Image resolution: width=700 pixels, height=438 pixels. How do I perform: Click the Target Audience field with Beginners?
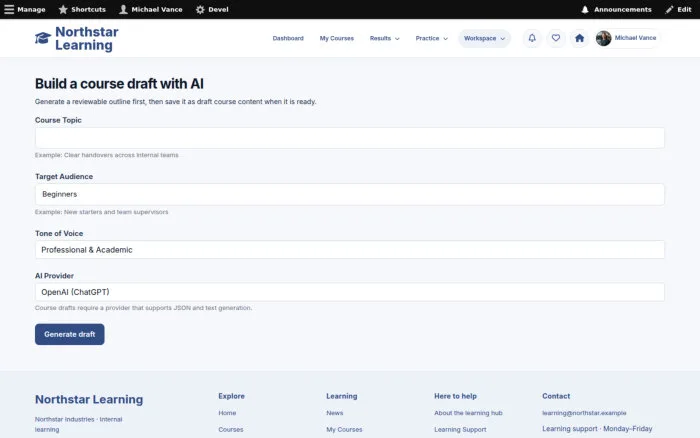pyautogui.click(x=350, y=194)
